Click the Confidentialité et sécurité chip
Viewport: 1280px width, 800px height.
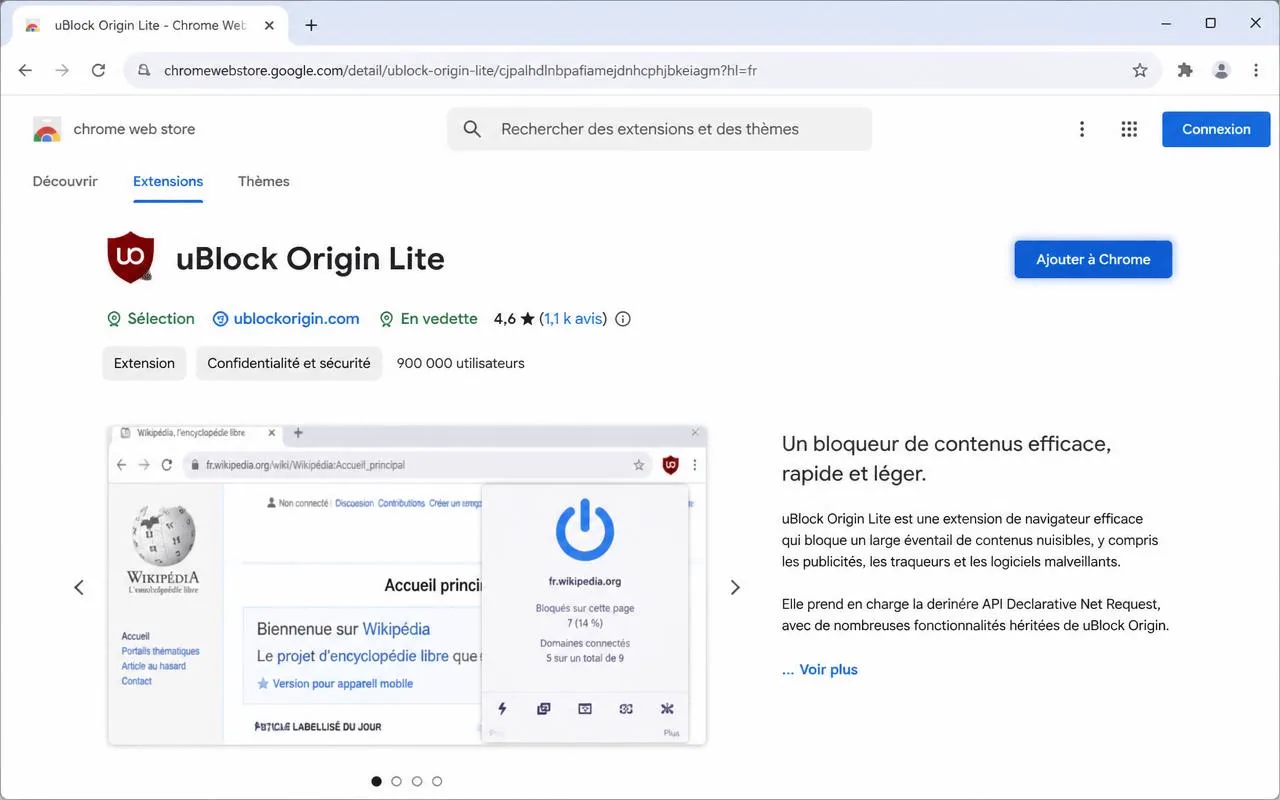289,363
